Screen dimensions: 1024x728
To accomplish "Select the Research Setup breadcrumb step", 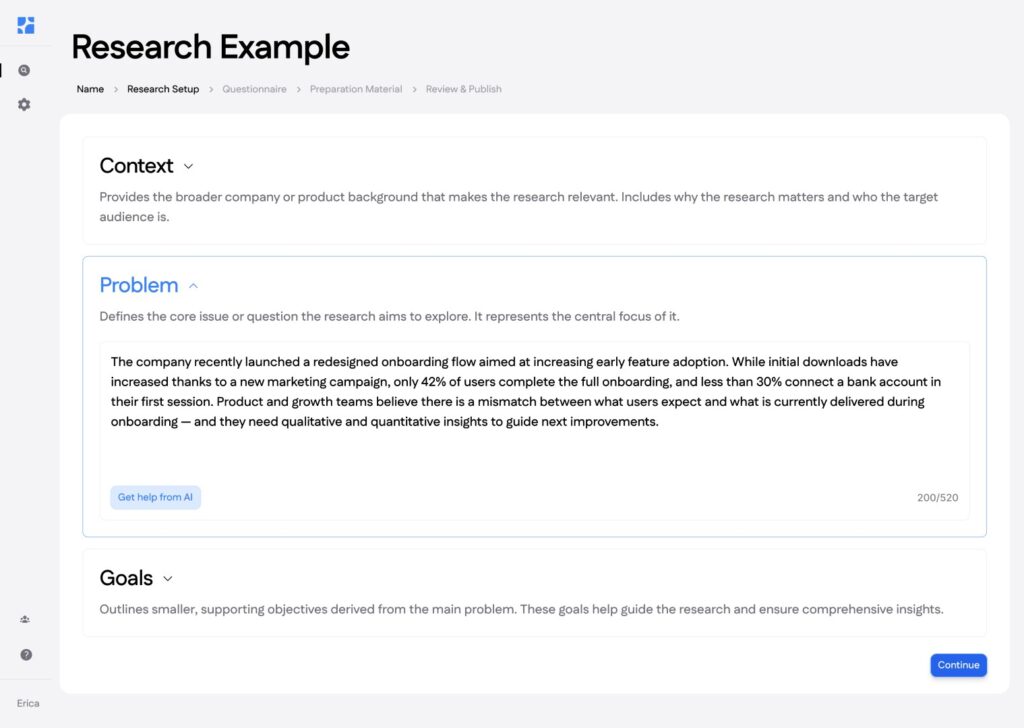I will (163, 89).
